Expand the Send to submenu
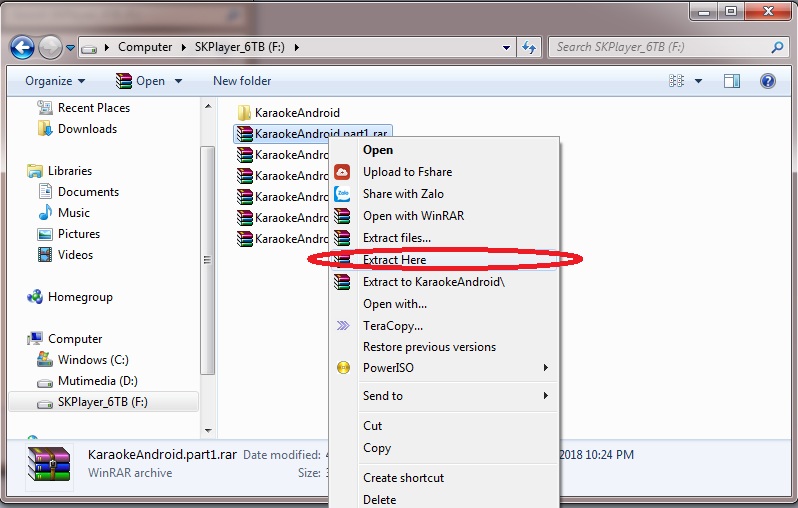The height and width of the screenshot is (508, 798). pos(444,396)
